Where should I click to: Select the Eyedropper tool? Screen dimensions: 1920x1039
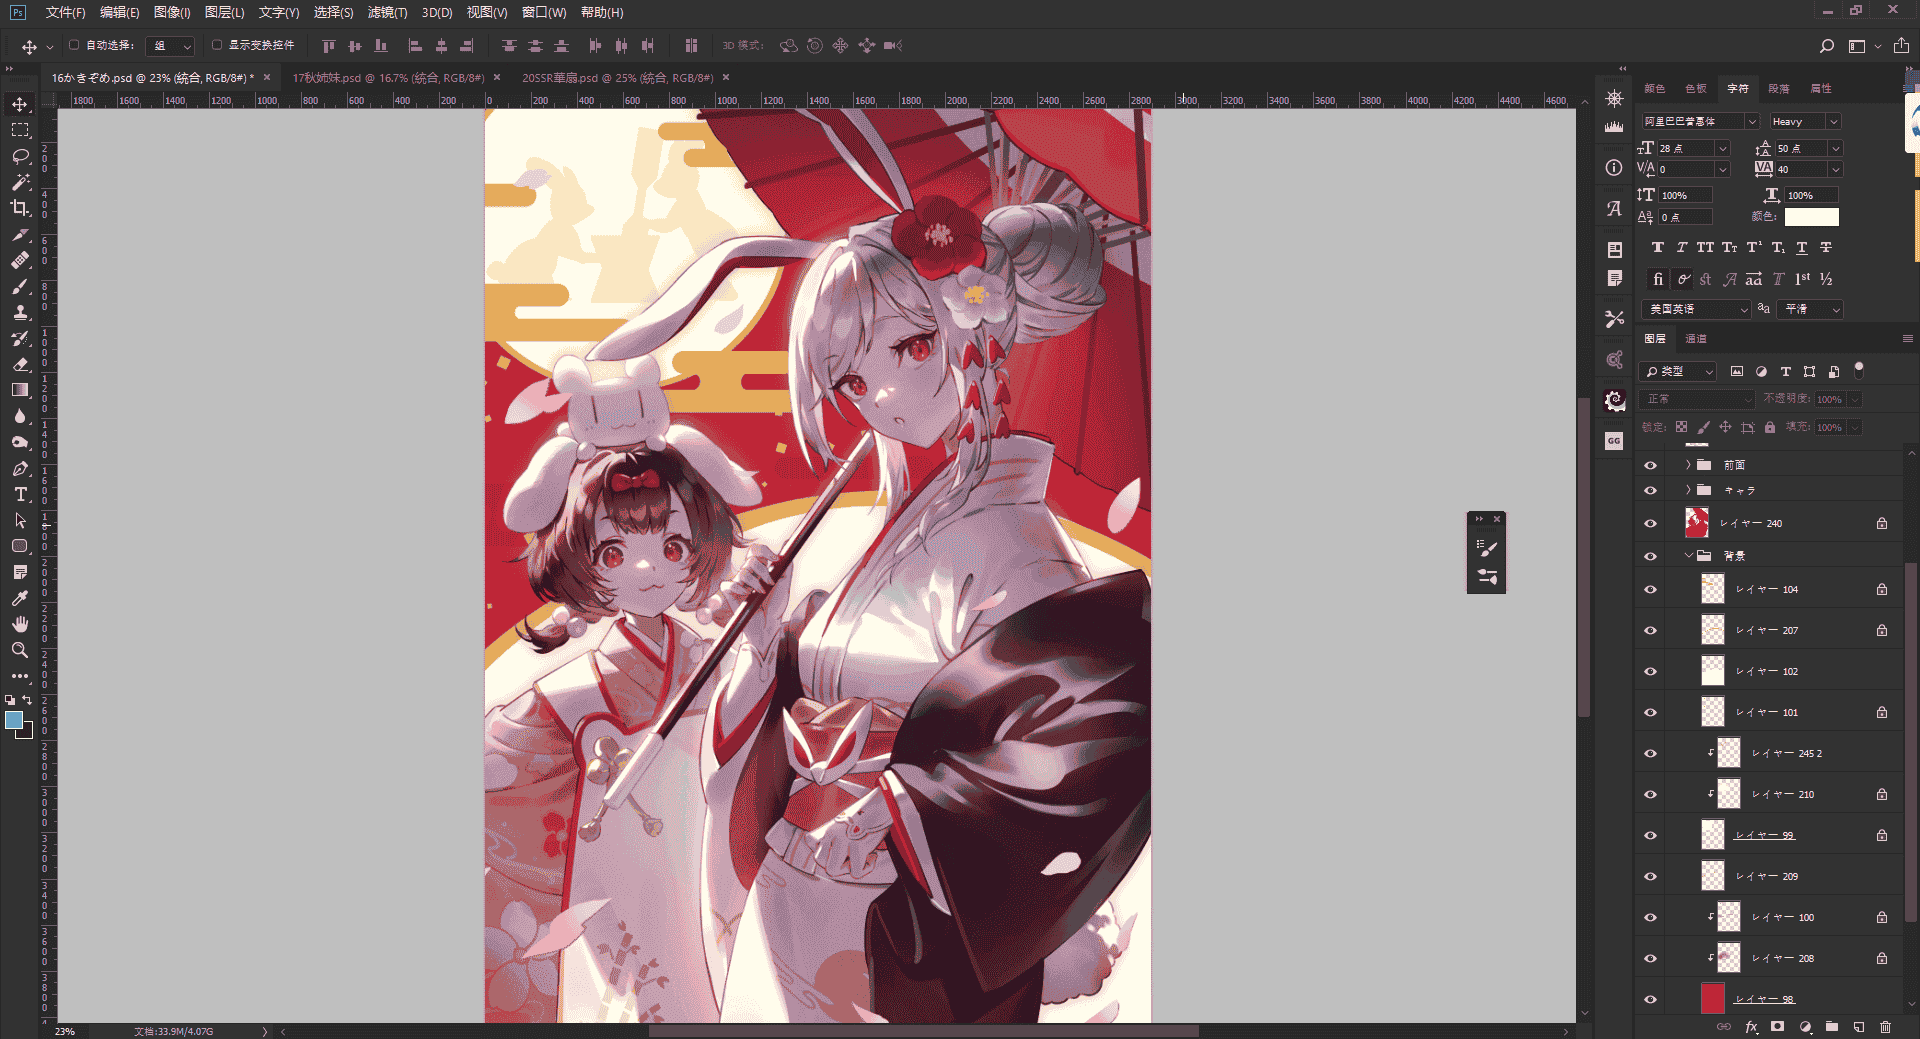20,598
